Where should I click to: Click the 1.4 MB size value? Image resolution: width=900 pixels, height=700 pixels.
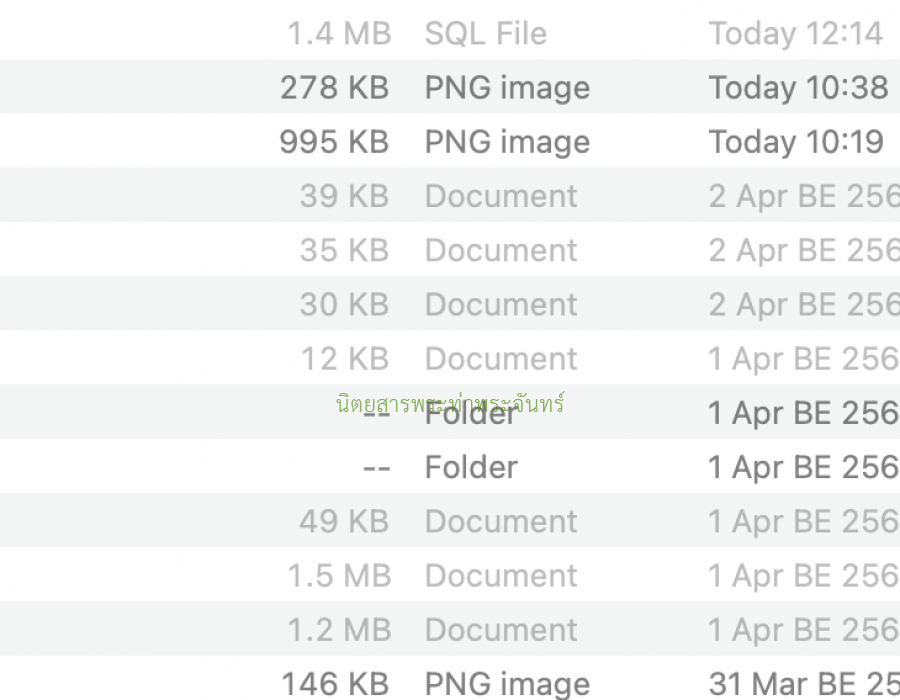tap(339, 33)
